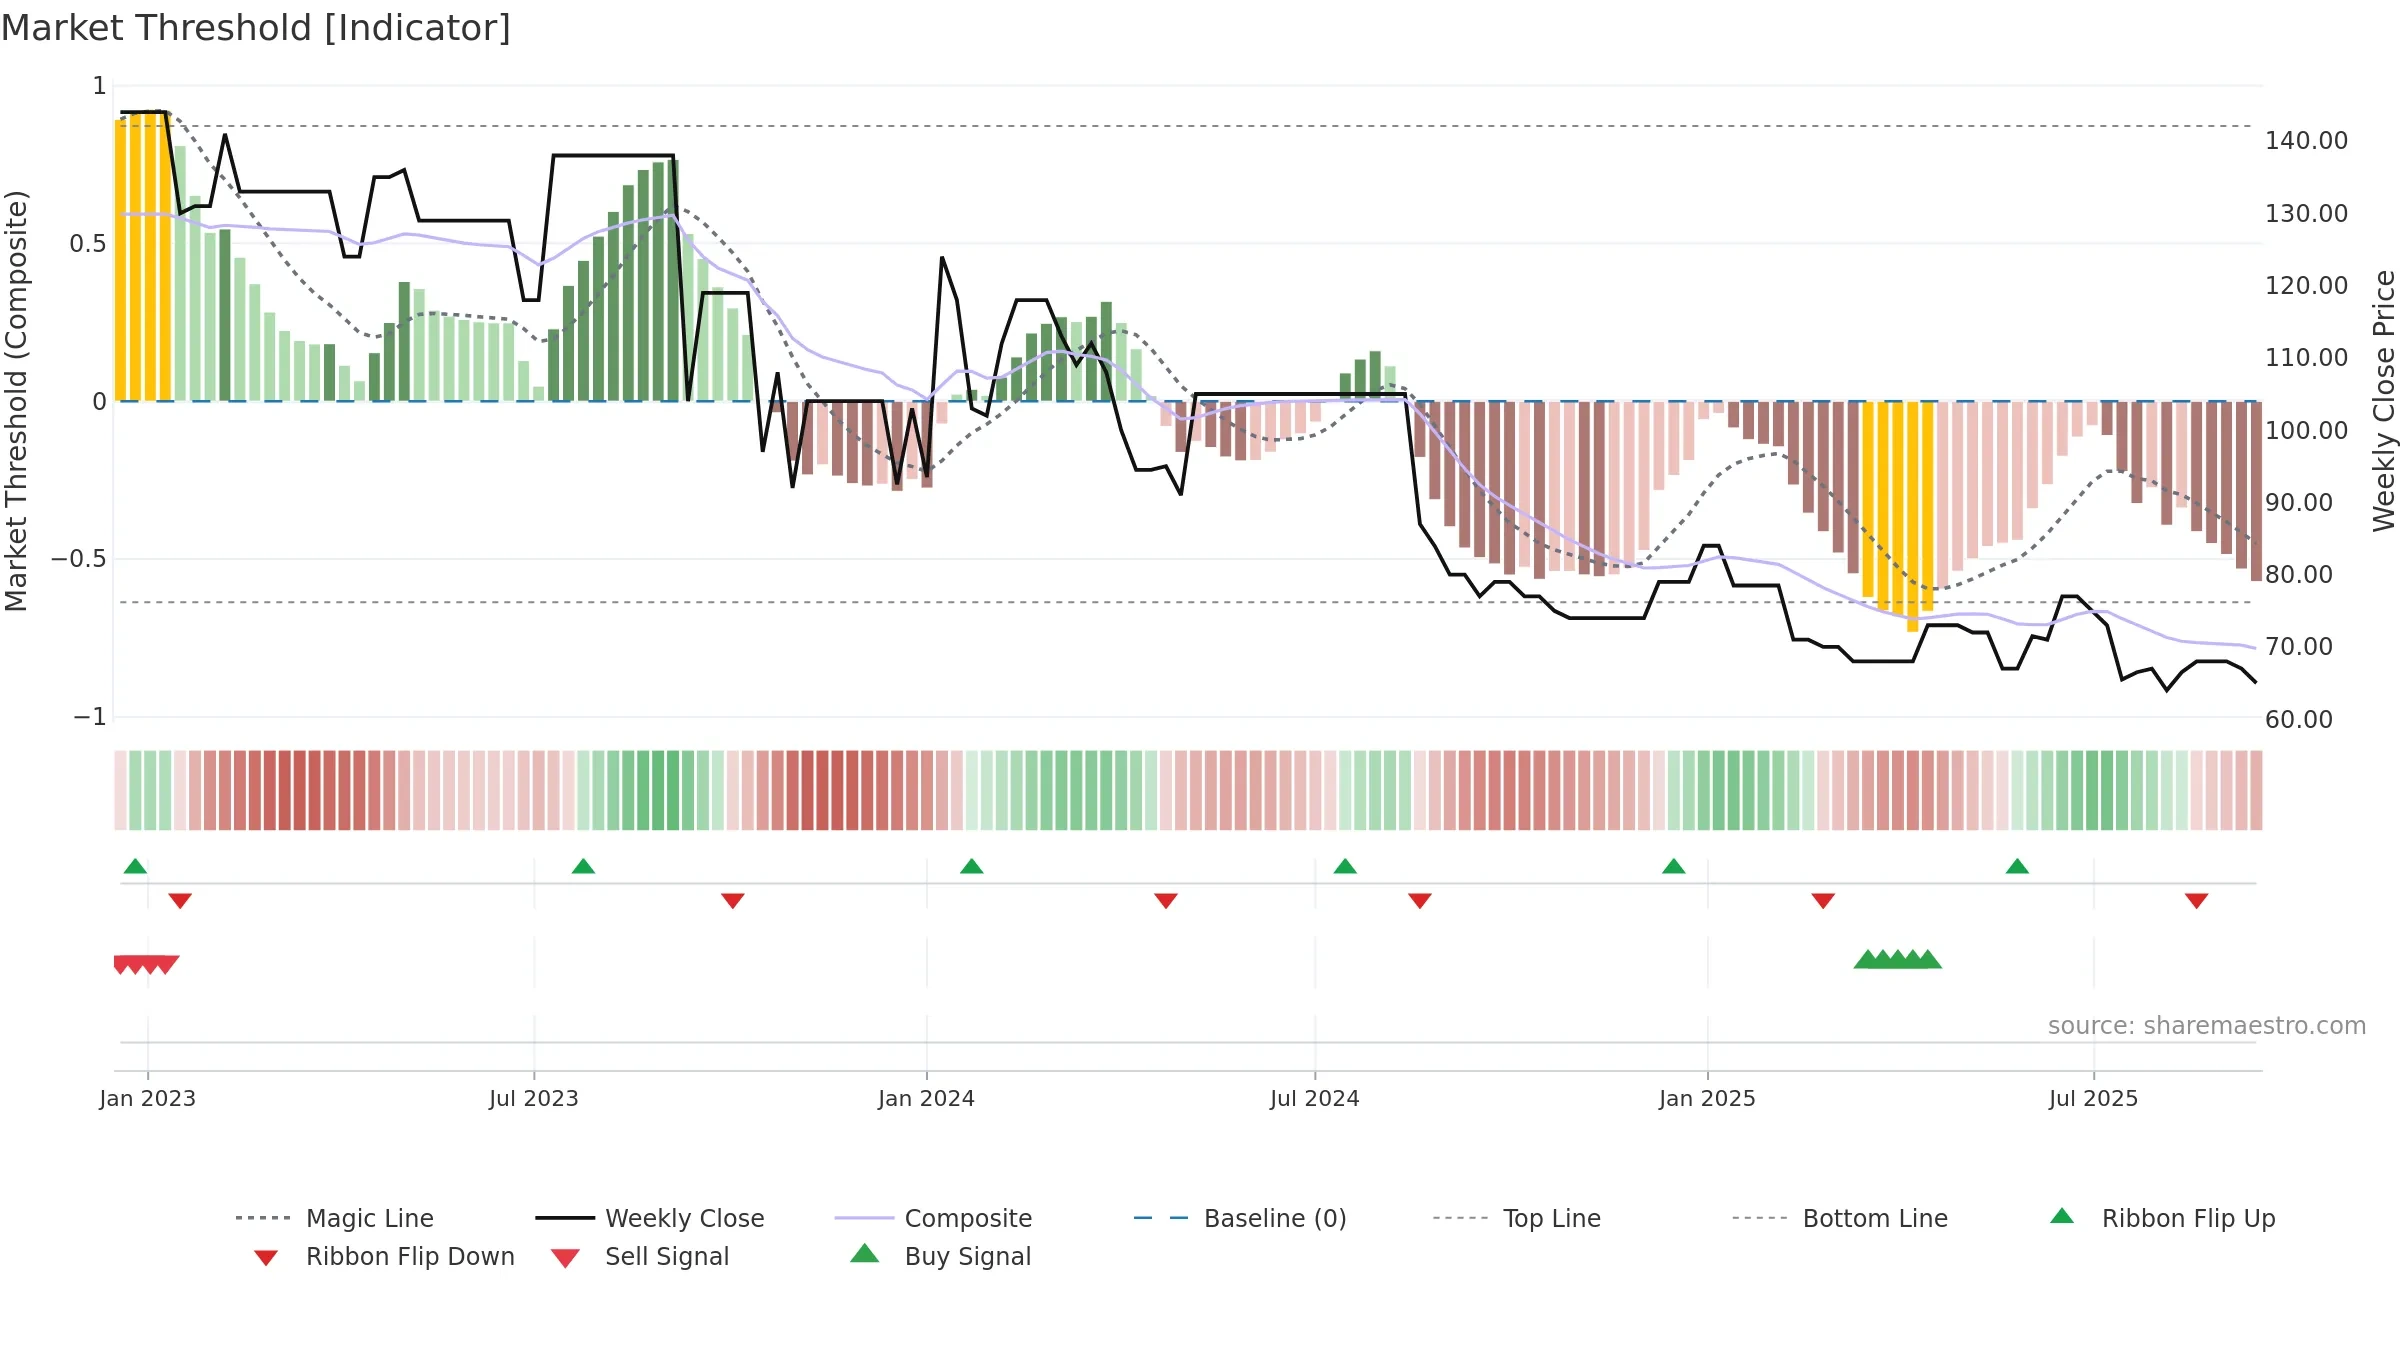The height and width of the screenshot is (1350, 2400).
Task: Toggle the Magic Line legend entry
Action: pyautogui.click(x=334, y=1218)
